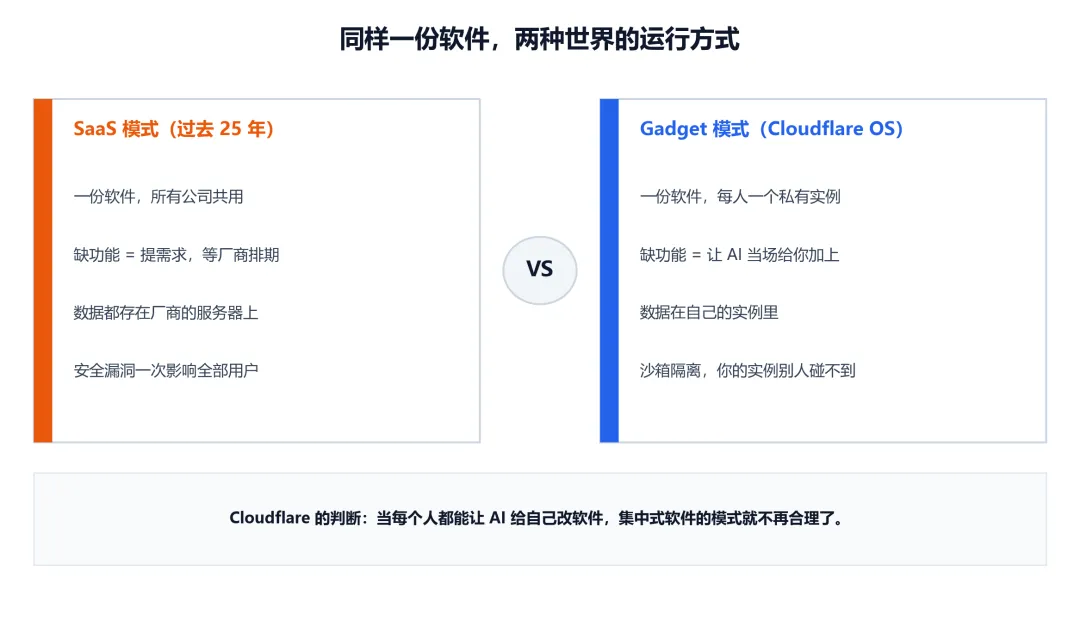Click the word Cloudflare in the bottom box
Image resolution: width=1080 pixels, height=627 pixels.
(x=269, y=518)
